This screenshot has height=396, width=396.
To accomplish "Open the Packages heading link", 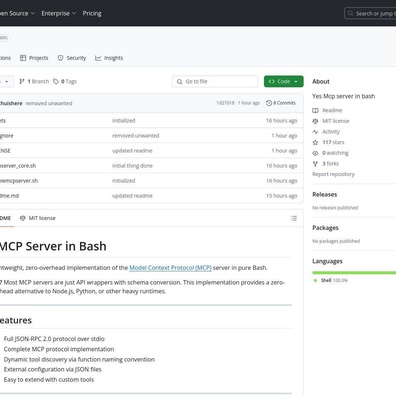I will click(325, 228).
